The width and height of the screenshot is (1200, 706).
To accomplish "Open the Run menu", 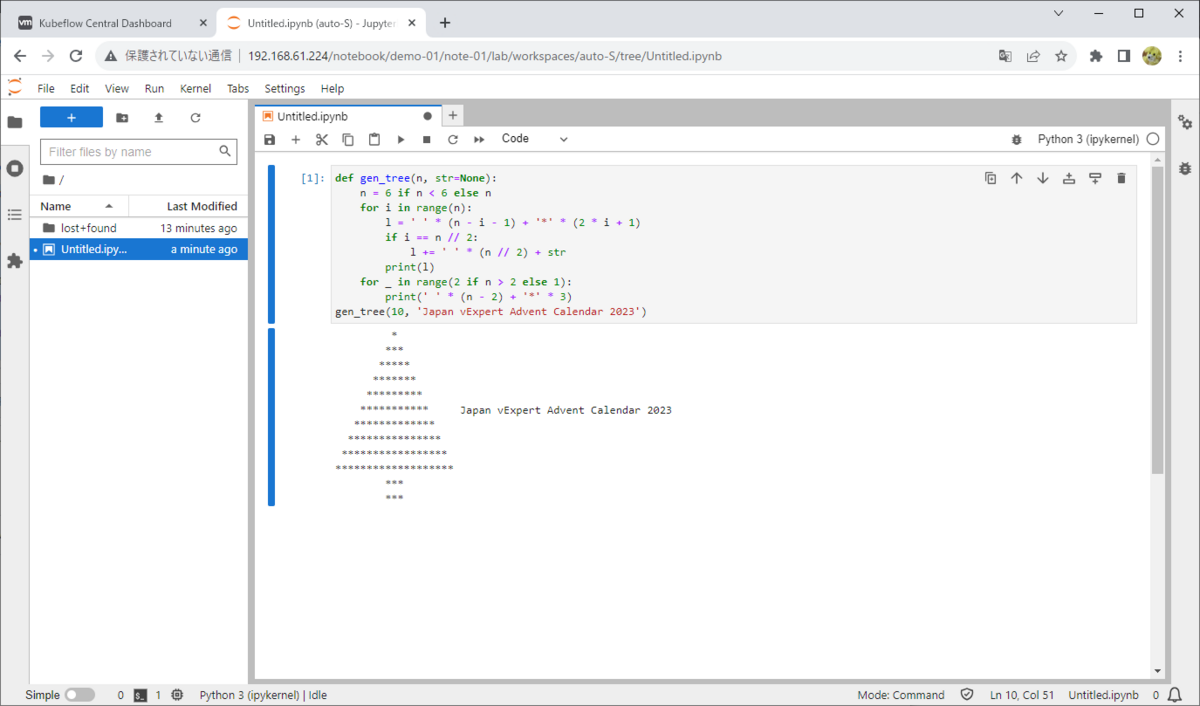I will click(x=154, y=88).
